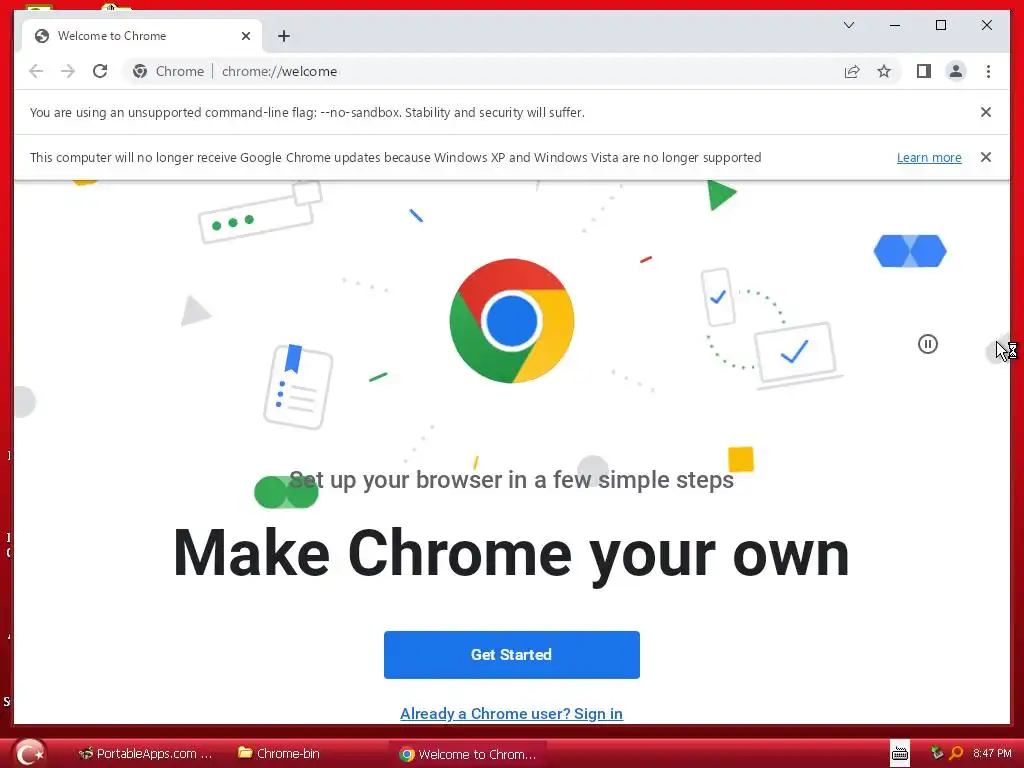This screenshot has width=1024, height=768.
Task: Click the magnifier search tray icon
Action: click(x=956, y=753)
